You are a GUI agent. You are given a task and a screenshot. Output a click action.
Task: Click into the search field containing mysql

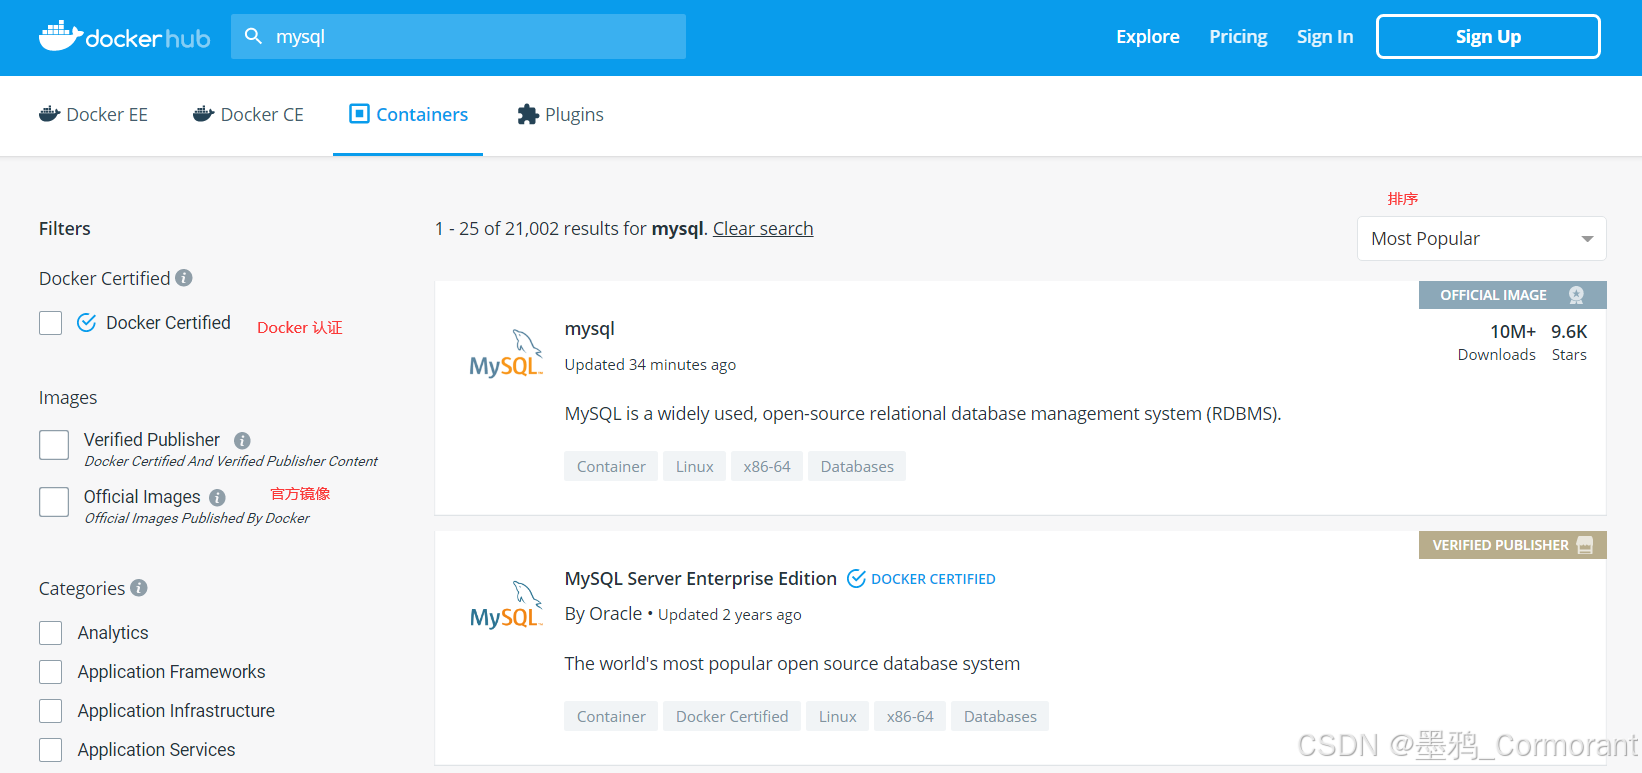point(458,37)
